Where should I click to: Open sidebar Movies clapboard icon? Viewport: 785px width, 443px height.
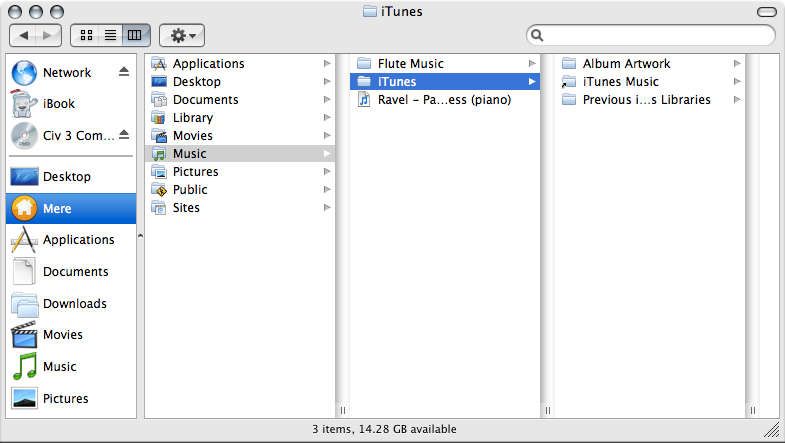pyautogui.click(x=24, y=334)
